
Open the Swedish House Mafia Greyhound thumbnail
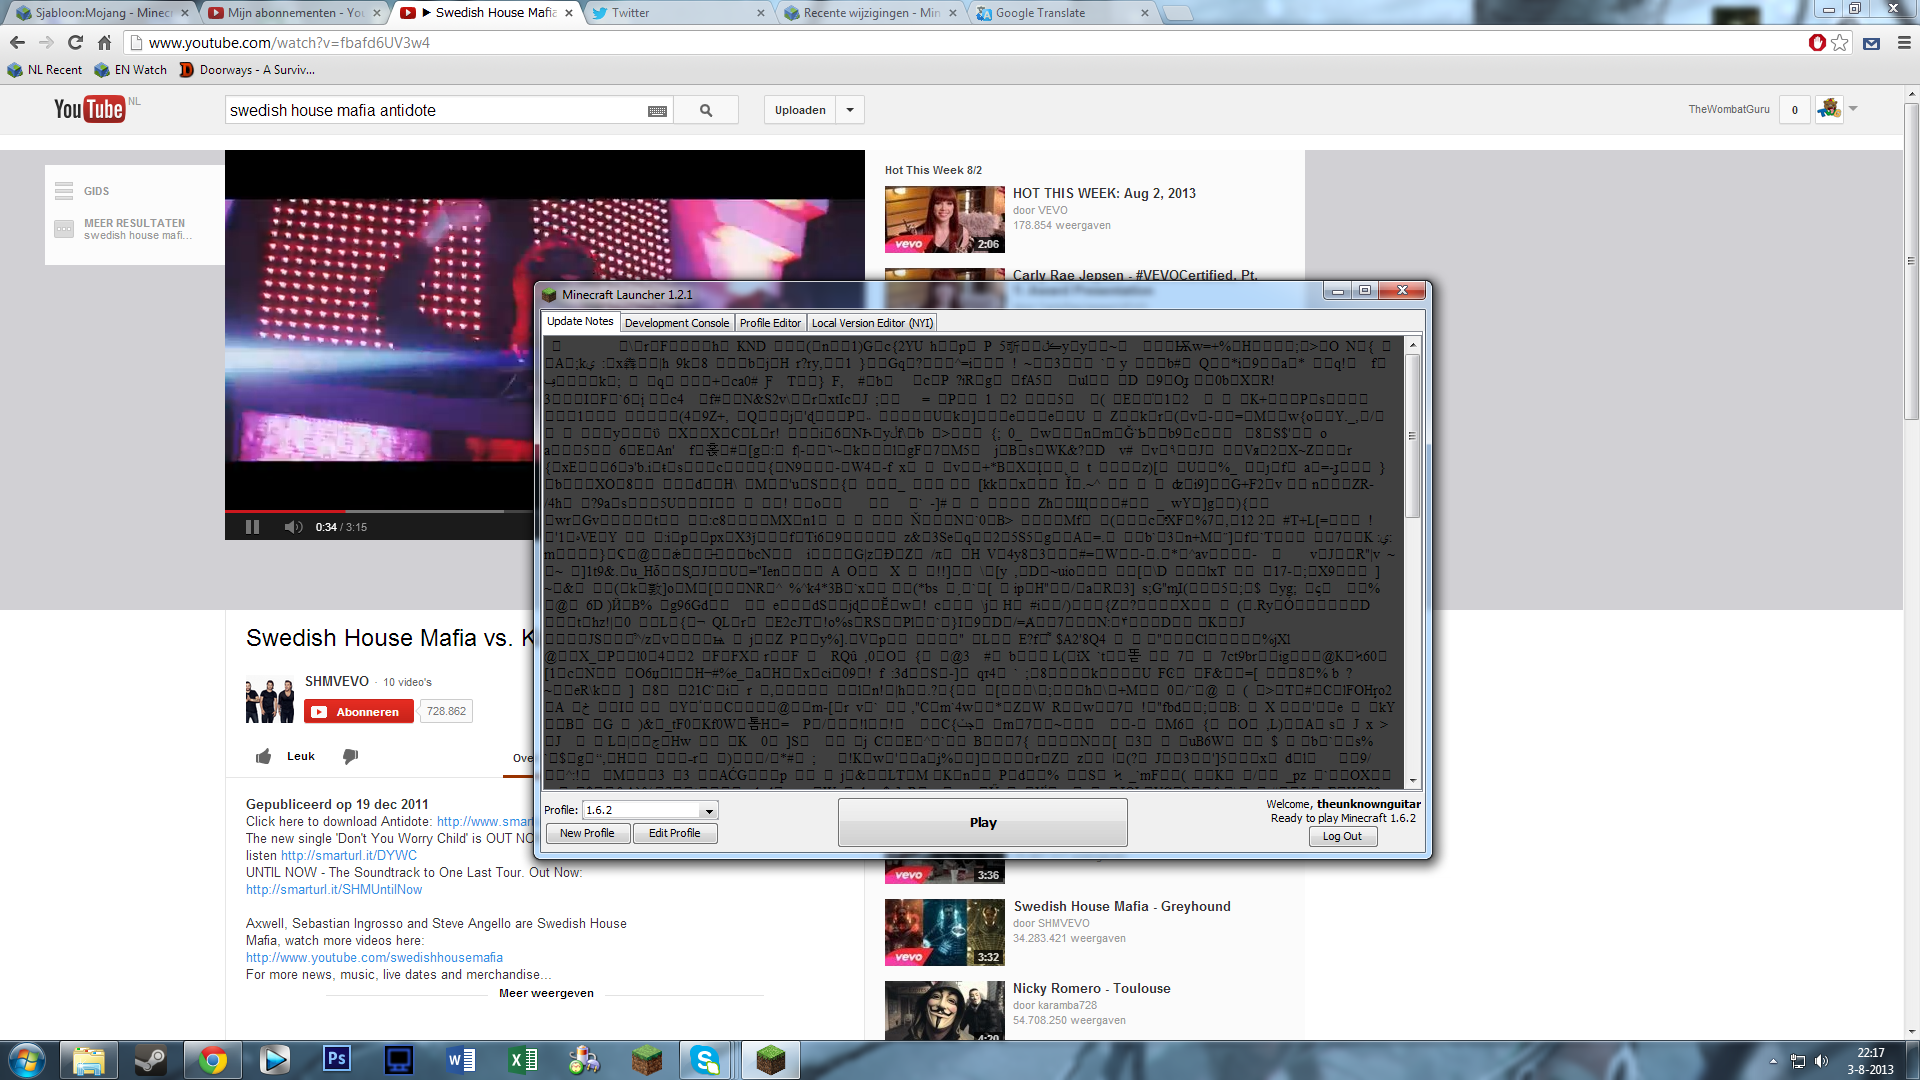point(944,931)
